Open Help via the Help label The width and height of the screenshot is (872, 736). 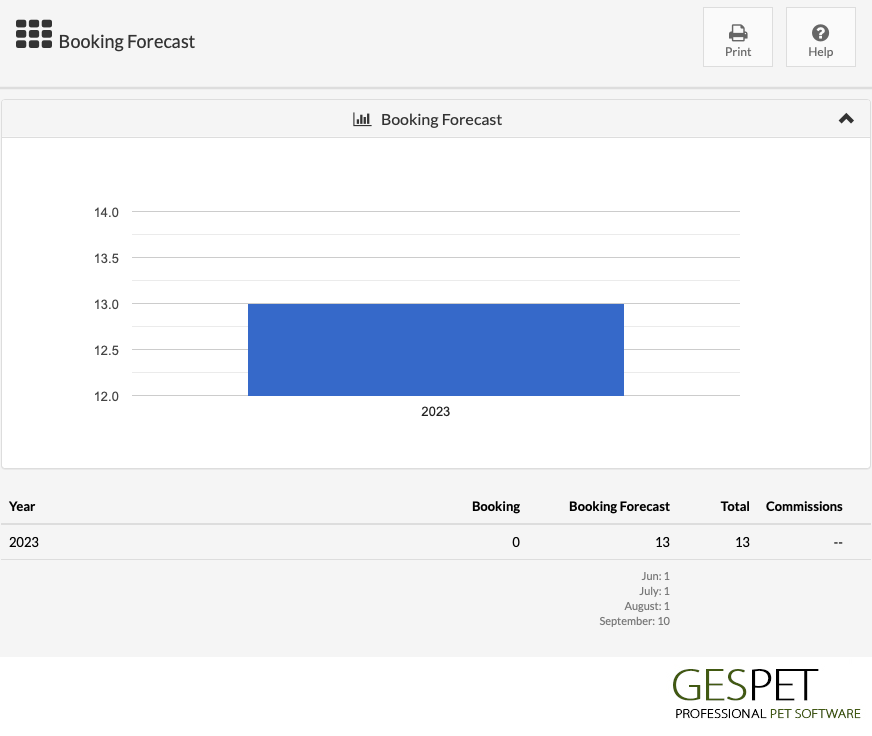point(820,52)
